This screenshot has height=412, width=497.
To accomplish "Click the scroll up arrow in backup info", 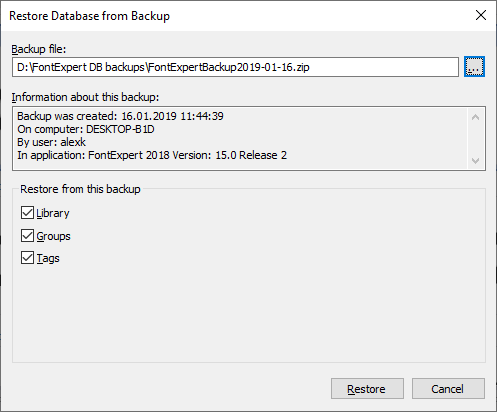I will (x=476, y=117).
